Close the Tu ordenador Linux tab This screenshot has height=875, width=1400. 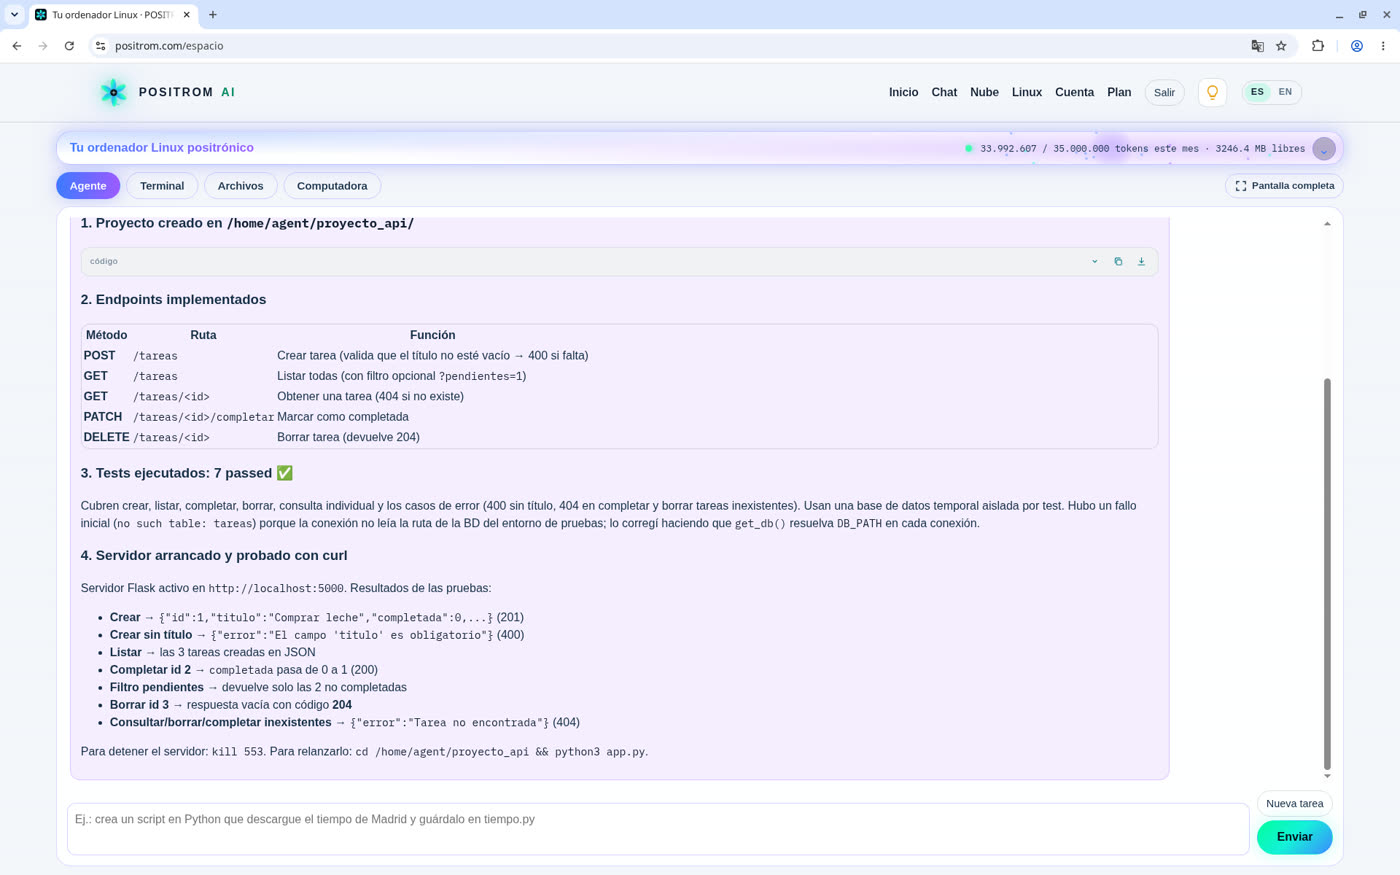pyautogui.click(x=186, y=15)
